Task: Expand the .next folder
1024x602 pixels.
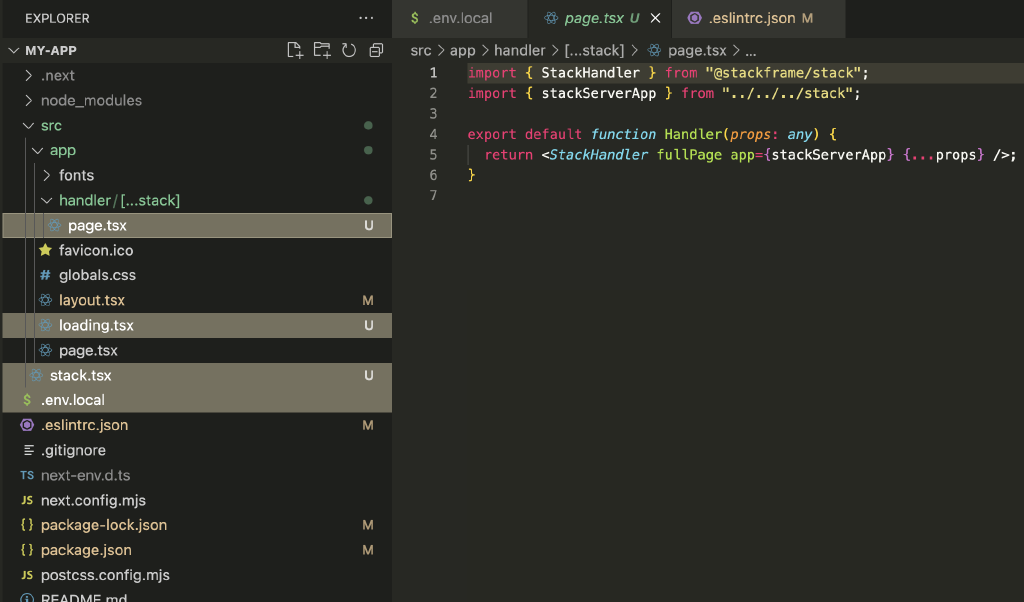Action: 57,75
